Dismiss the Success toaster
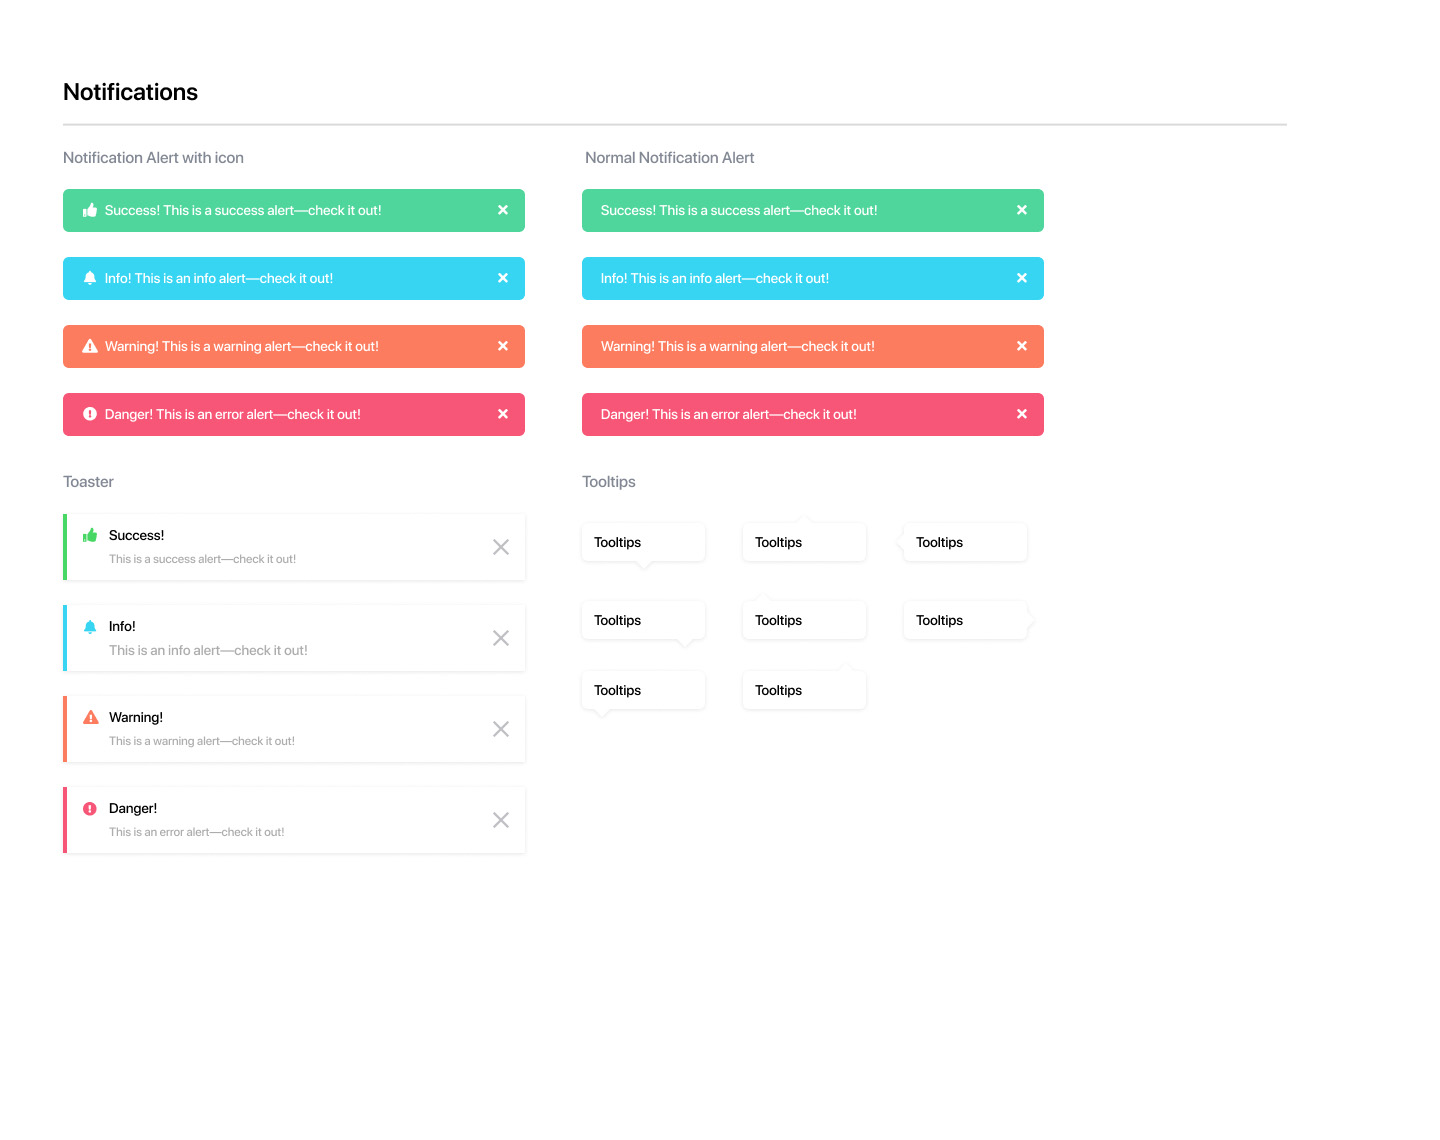 501,547
